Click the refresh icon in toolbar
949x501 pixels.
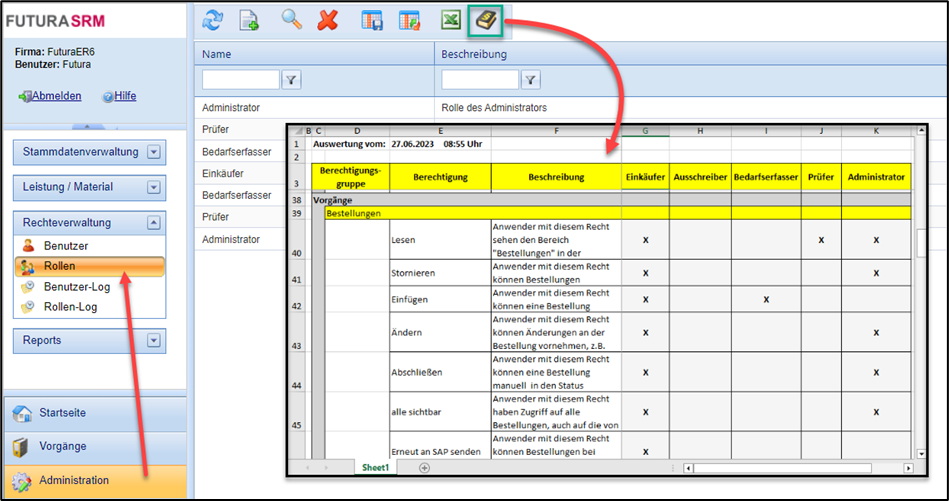tap(213, 20)
